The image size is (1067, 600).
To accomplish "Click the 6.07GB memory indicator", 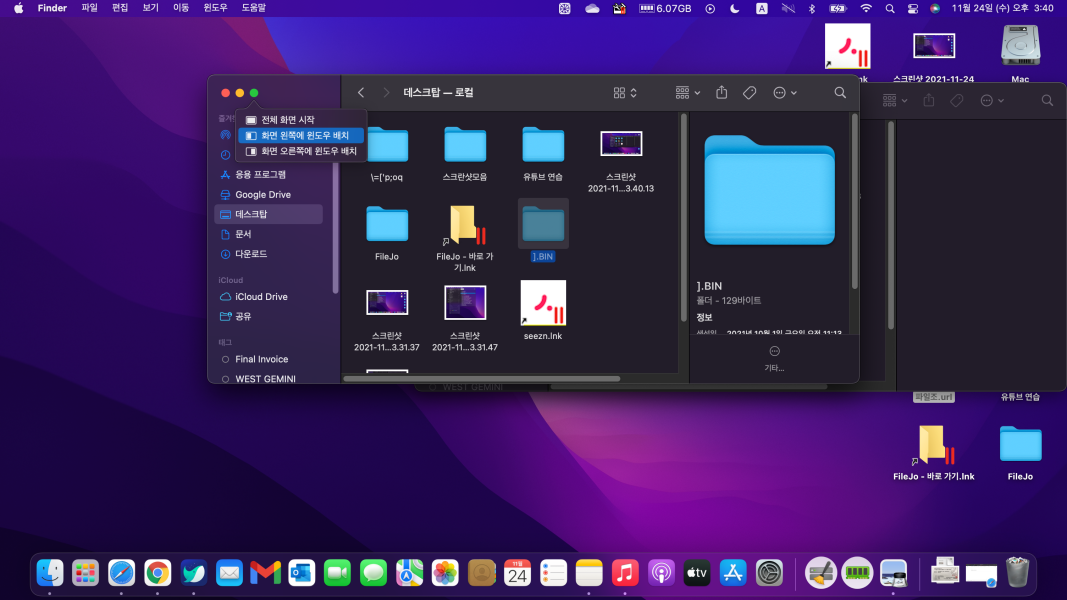I will [x=665, y=8].
